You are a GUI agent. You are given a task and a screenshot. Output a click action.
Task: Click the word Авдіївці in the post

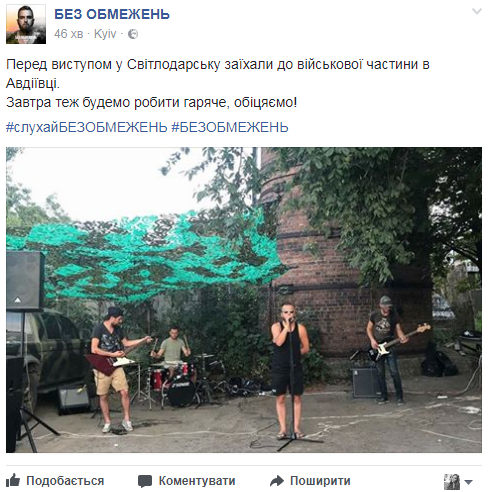point(33,83)
